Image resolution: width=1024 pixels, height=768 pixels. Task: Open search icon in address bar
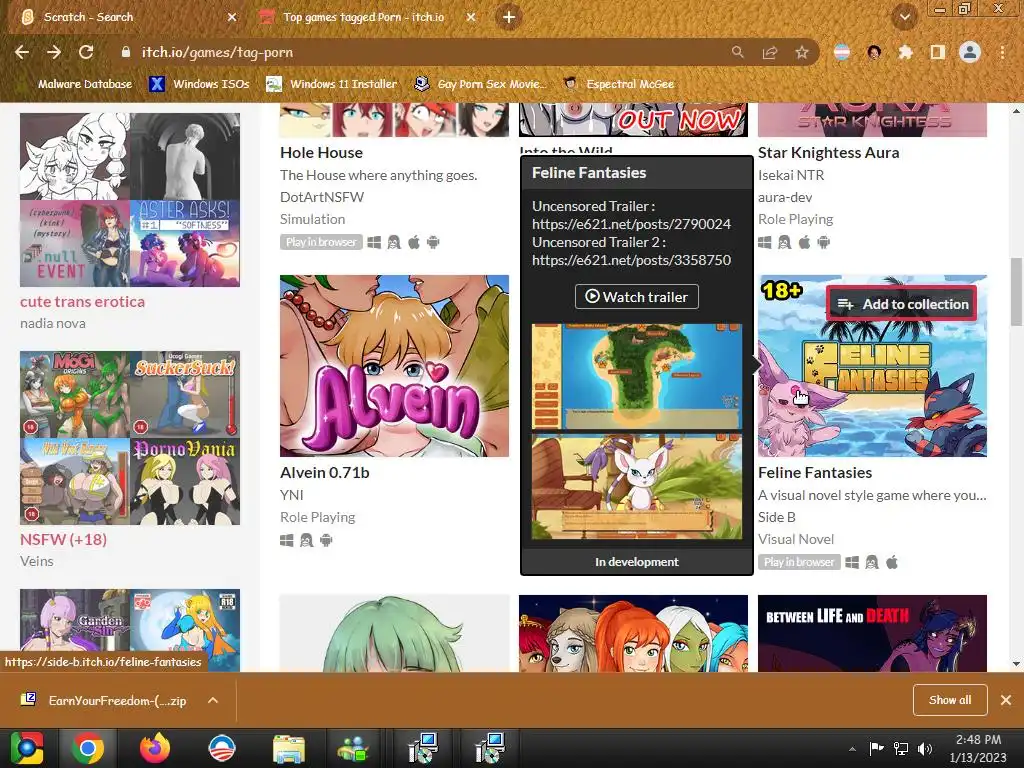click(737, 52)
